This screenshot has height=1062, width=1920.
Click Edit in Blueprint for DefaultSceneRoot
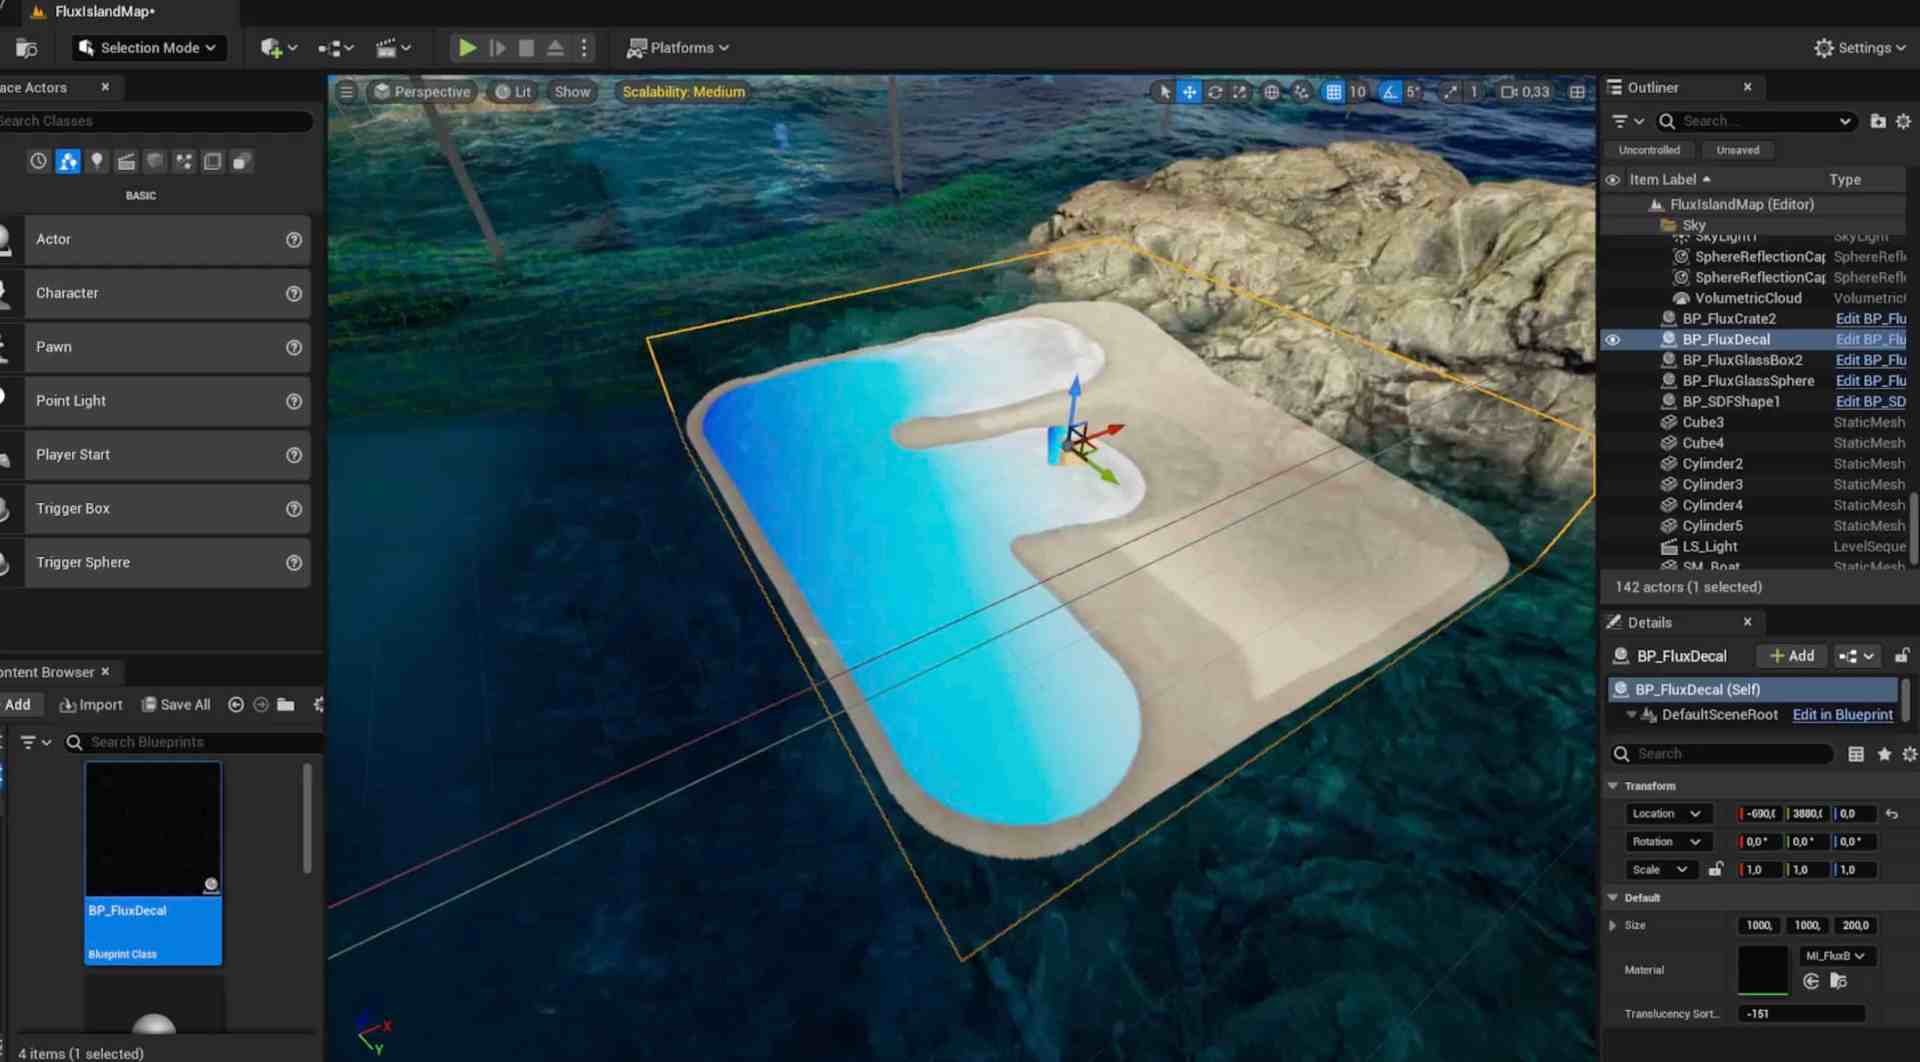tap(1842, 714)
